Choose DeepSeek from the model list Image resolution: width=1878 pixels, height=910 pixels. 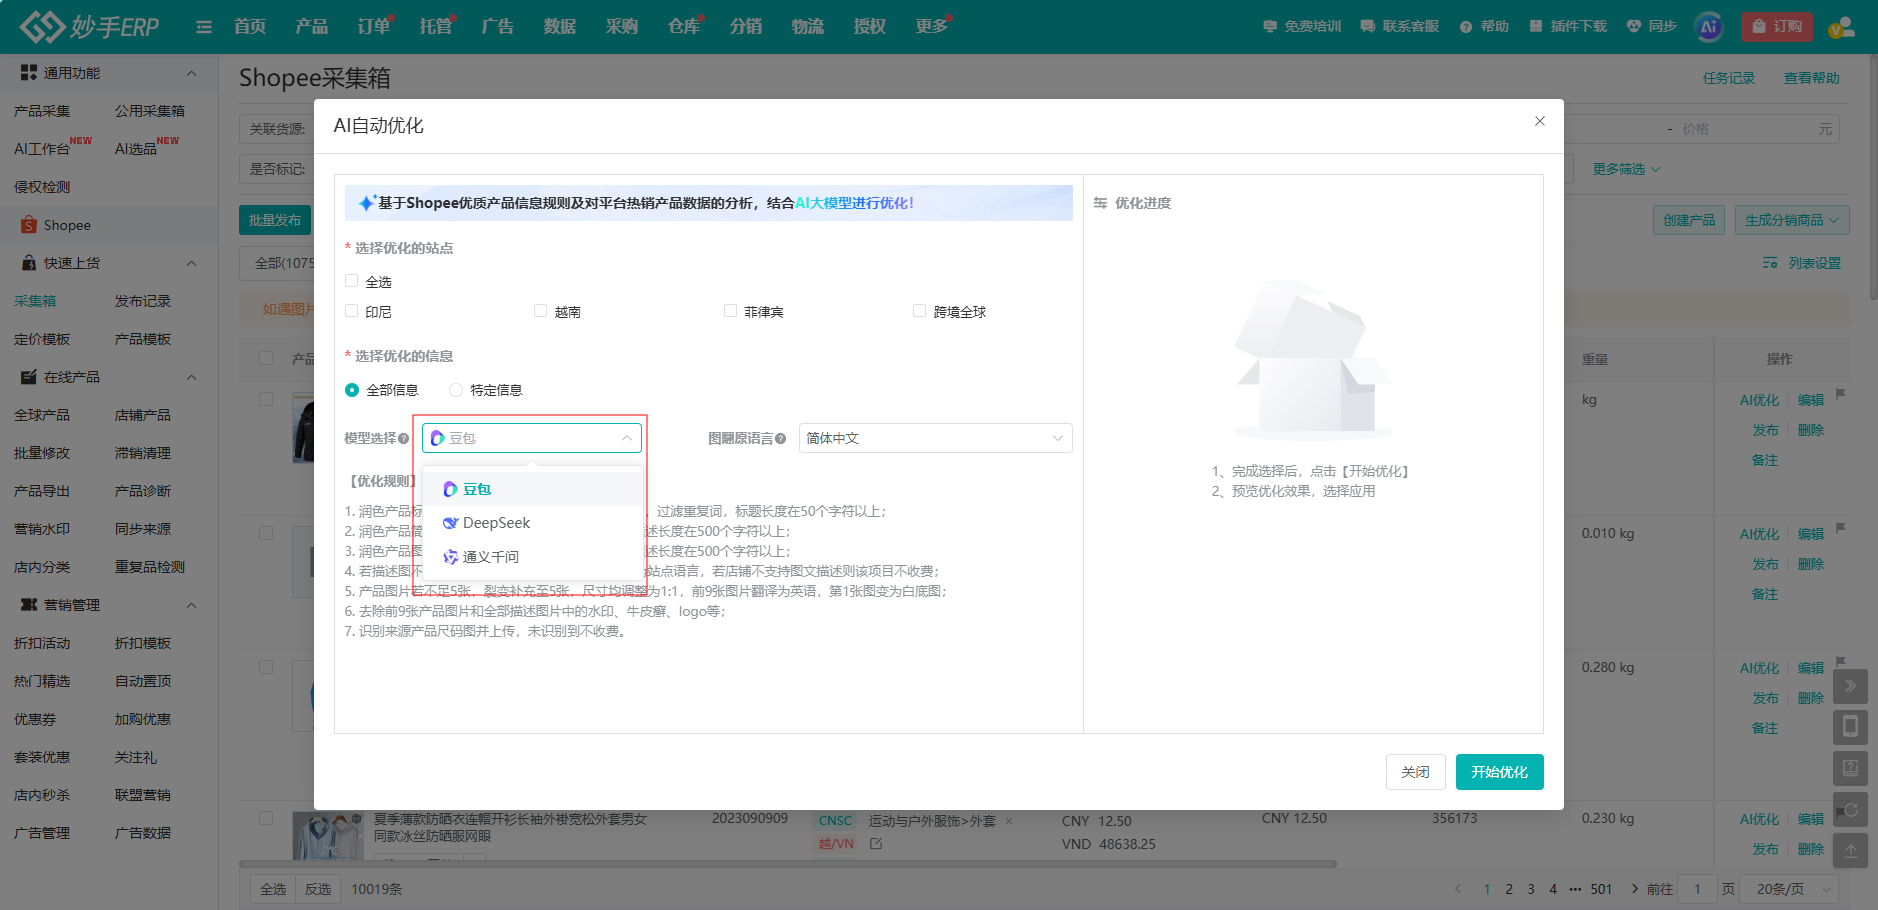click(x=533, y=523)
